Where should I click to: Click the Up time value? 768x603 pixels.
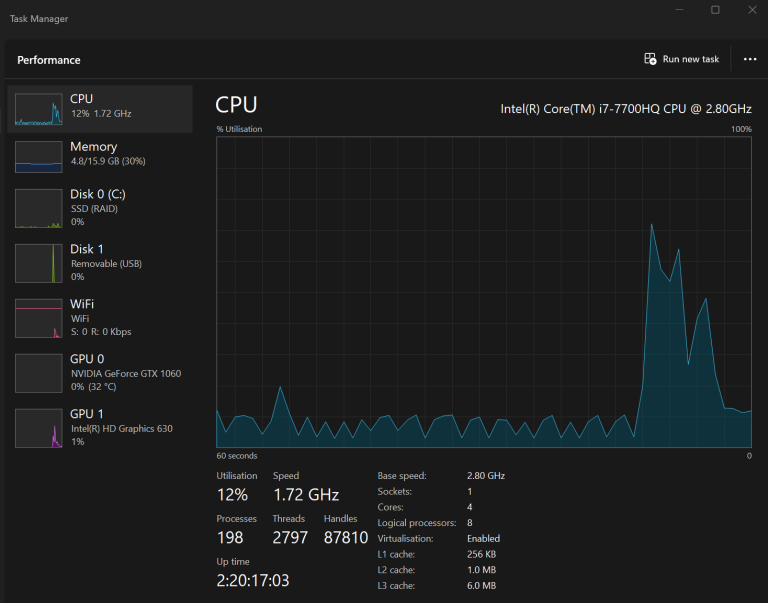[x=253, y=580]
